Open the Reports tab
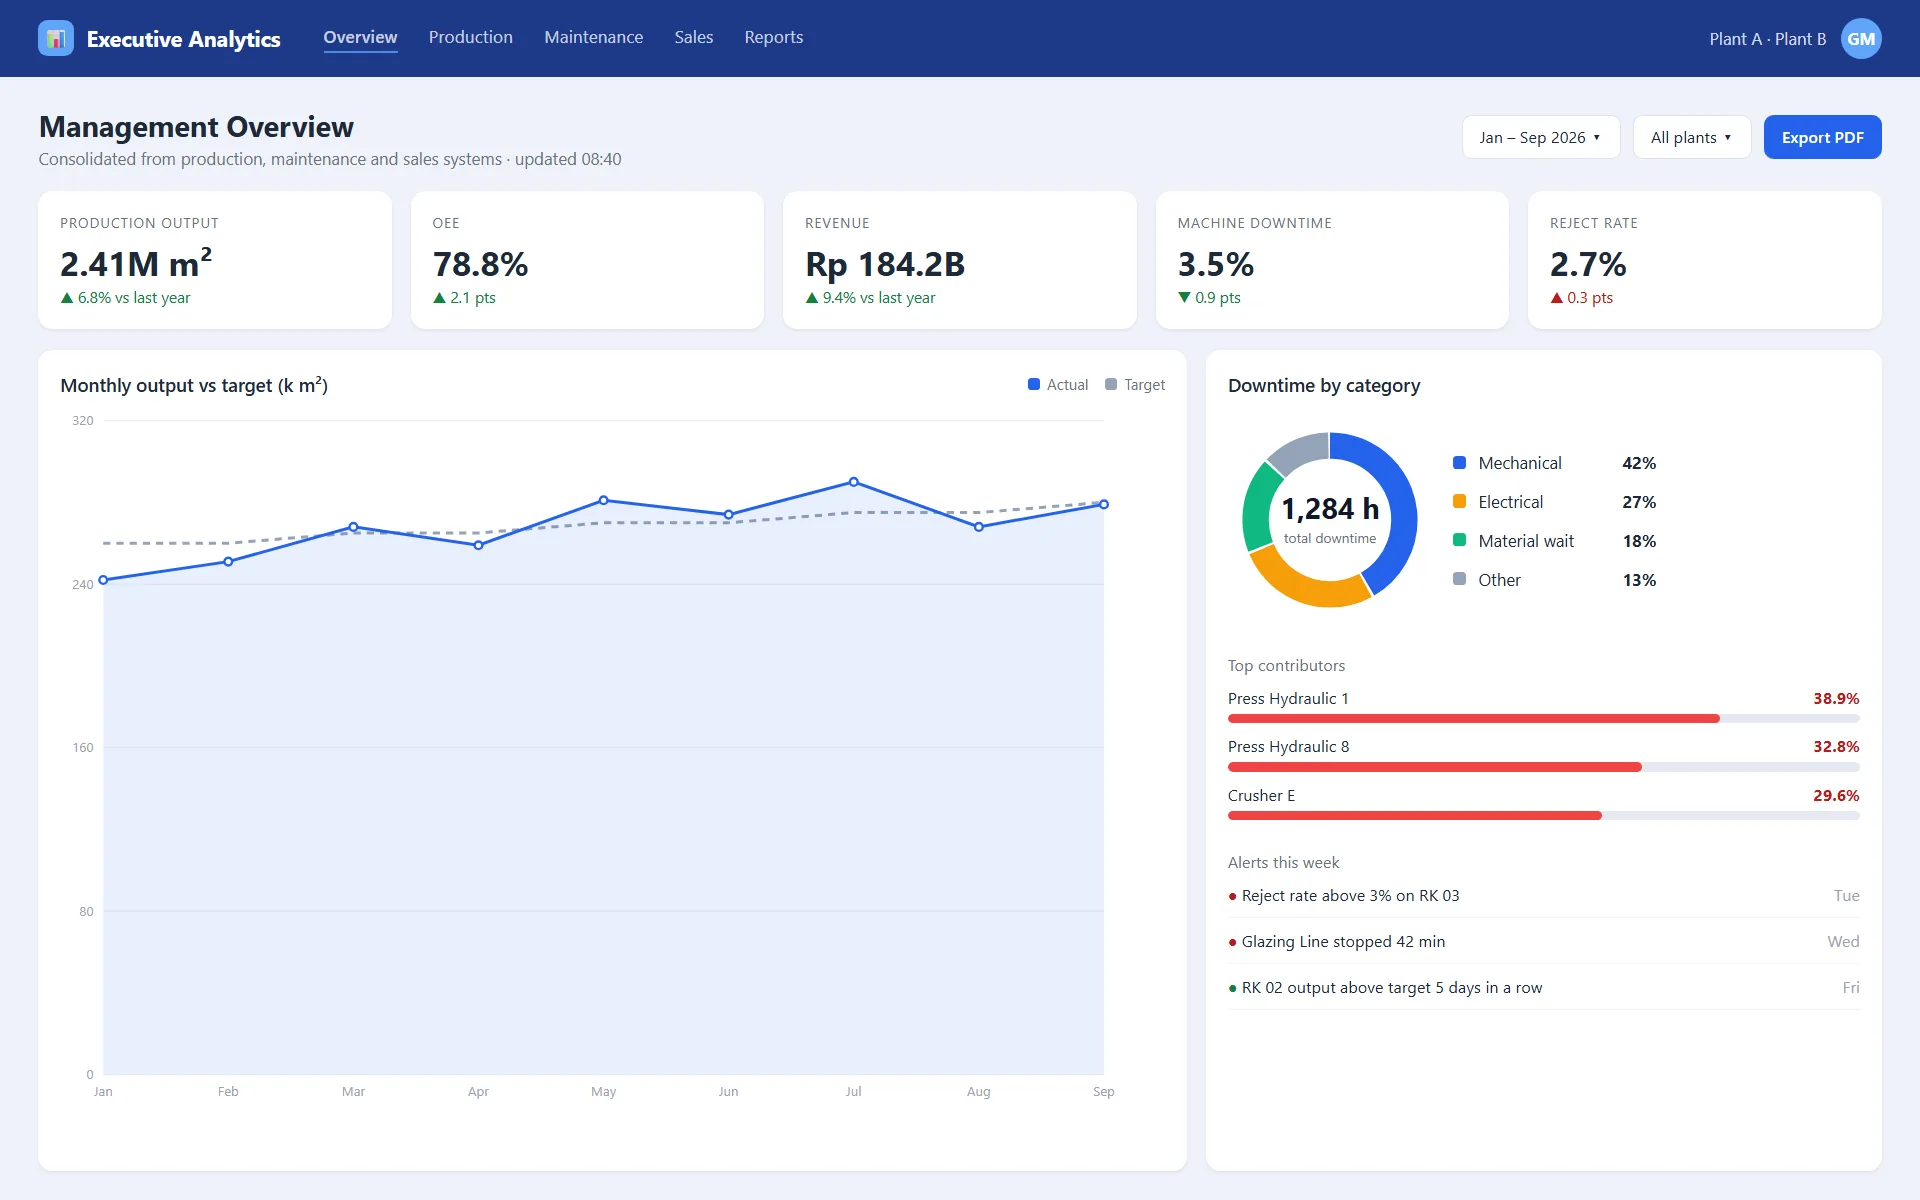The image size is (1920, 1200). [774, 37]
